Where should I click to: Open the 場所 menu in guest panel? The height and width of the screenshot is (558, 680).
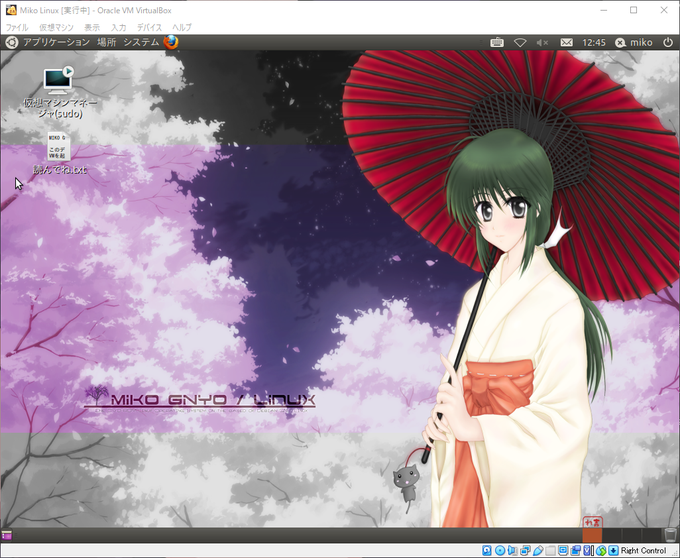[107, 42]
